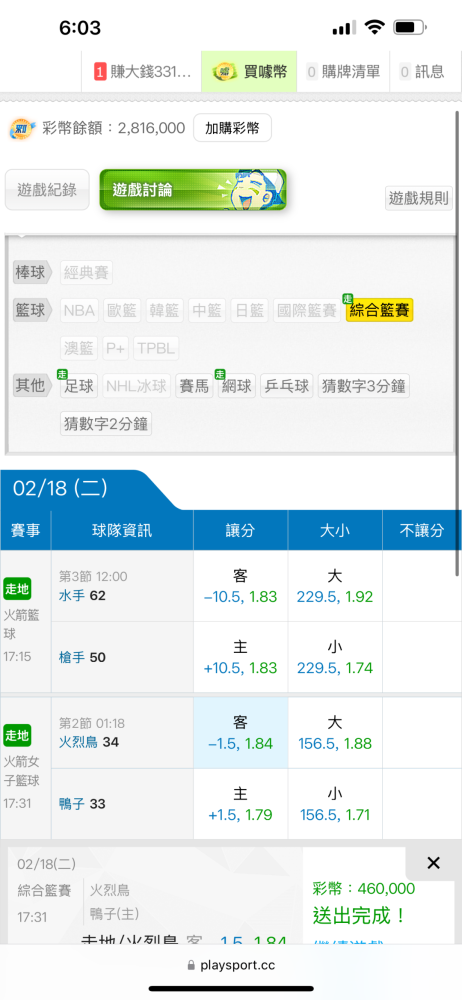Select 猜數字3分鐘 game

point(364,386)
